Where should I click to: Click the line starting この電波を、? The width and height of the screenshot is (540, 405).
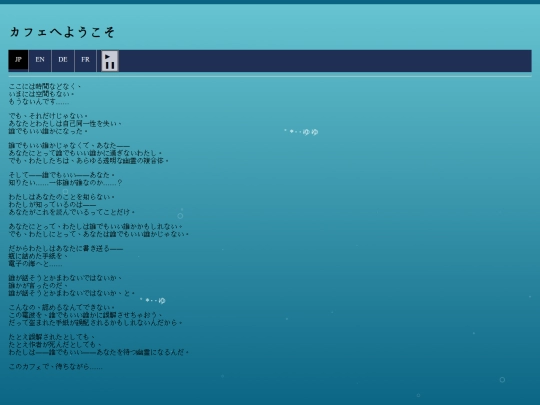[85, 315]
